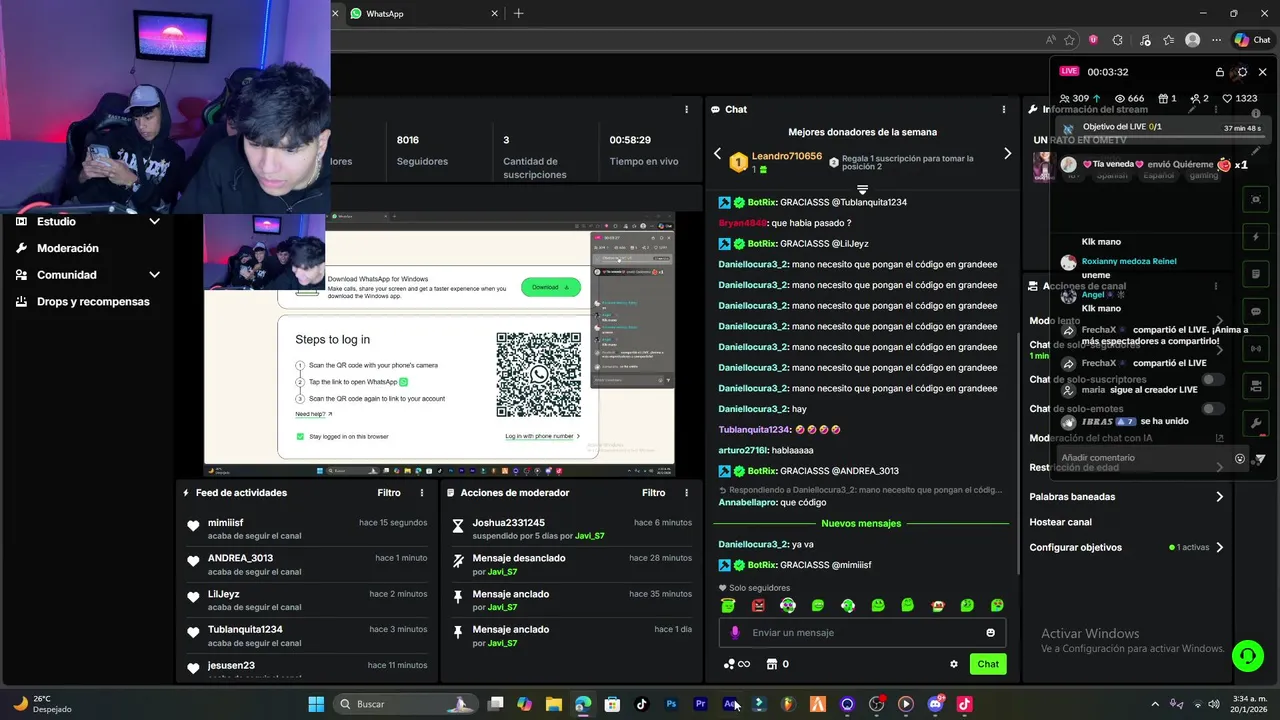Open the LIVE overlay settings gear
Screen dimensions: 1280x720
1242,72
